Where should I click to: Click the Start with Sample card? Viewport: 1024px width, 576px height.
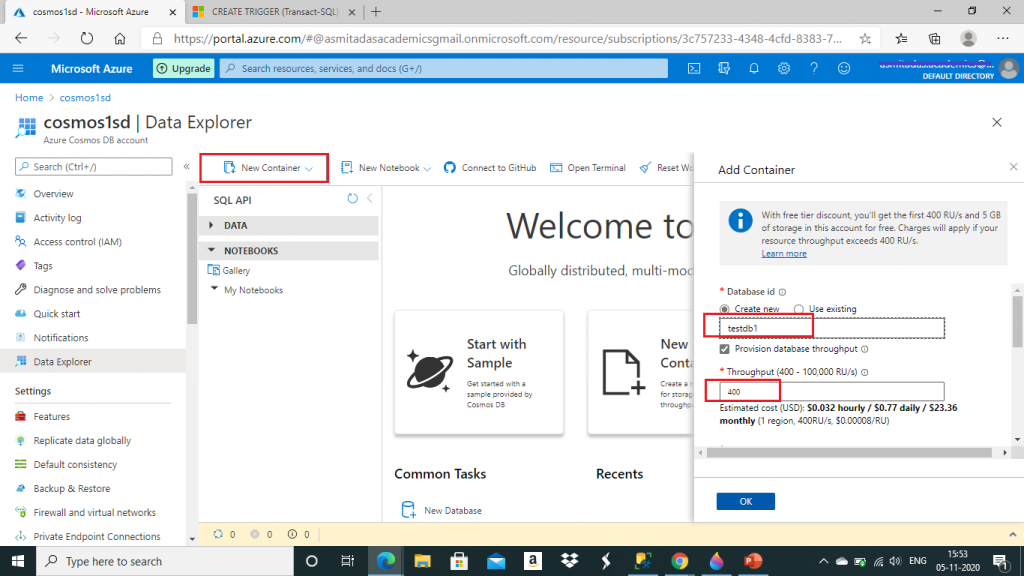click(x=479, y=372)
